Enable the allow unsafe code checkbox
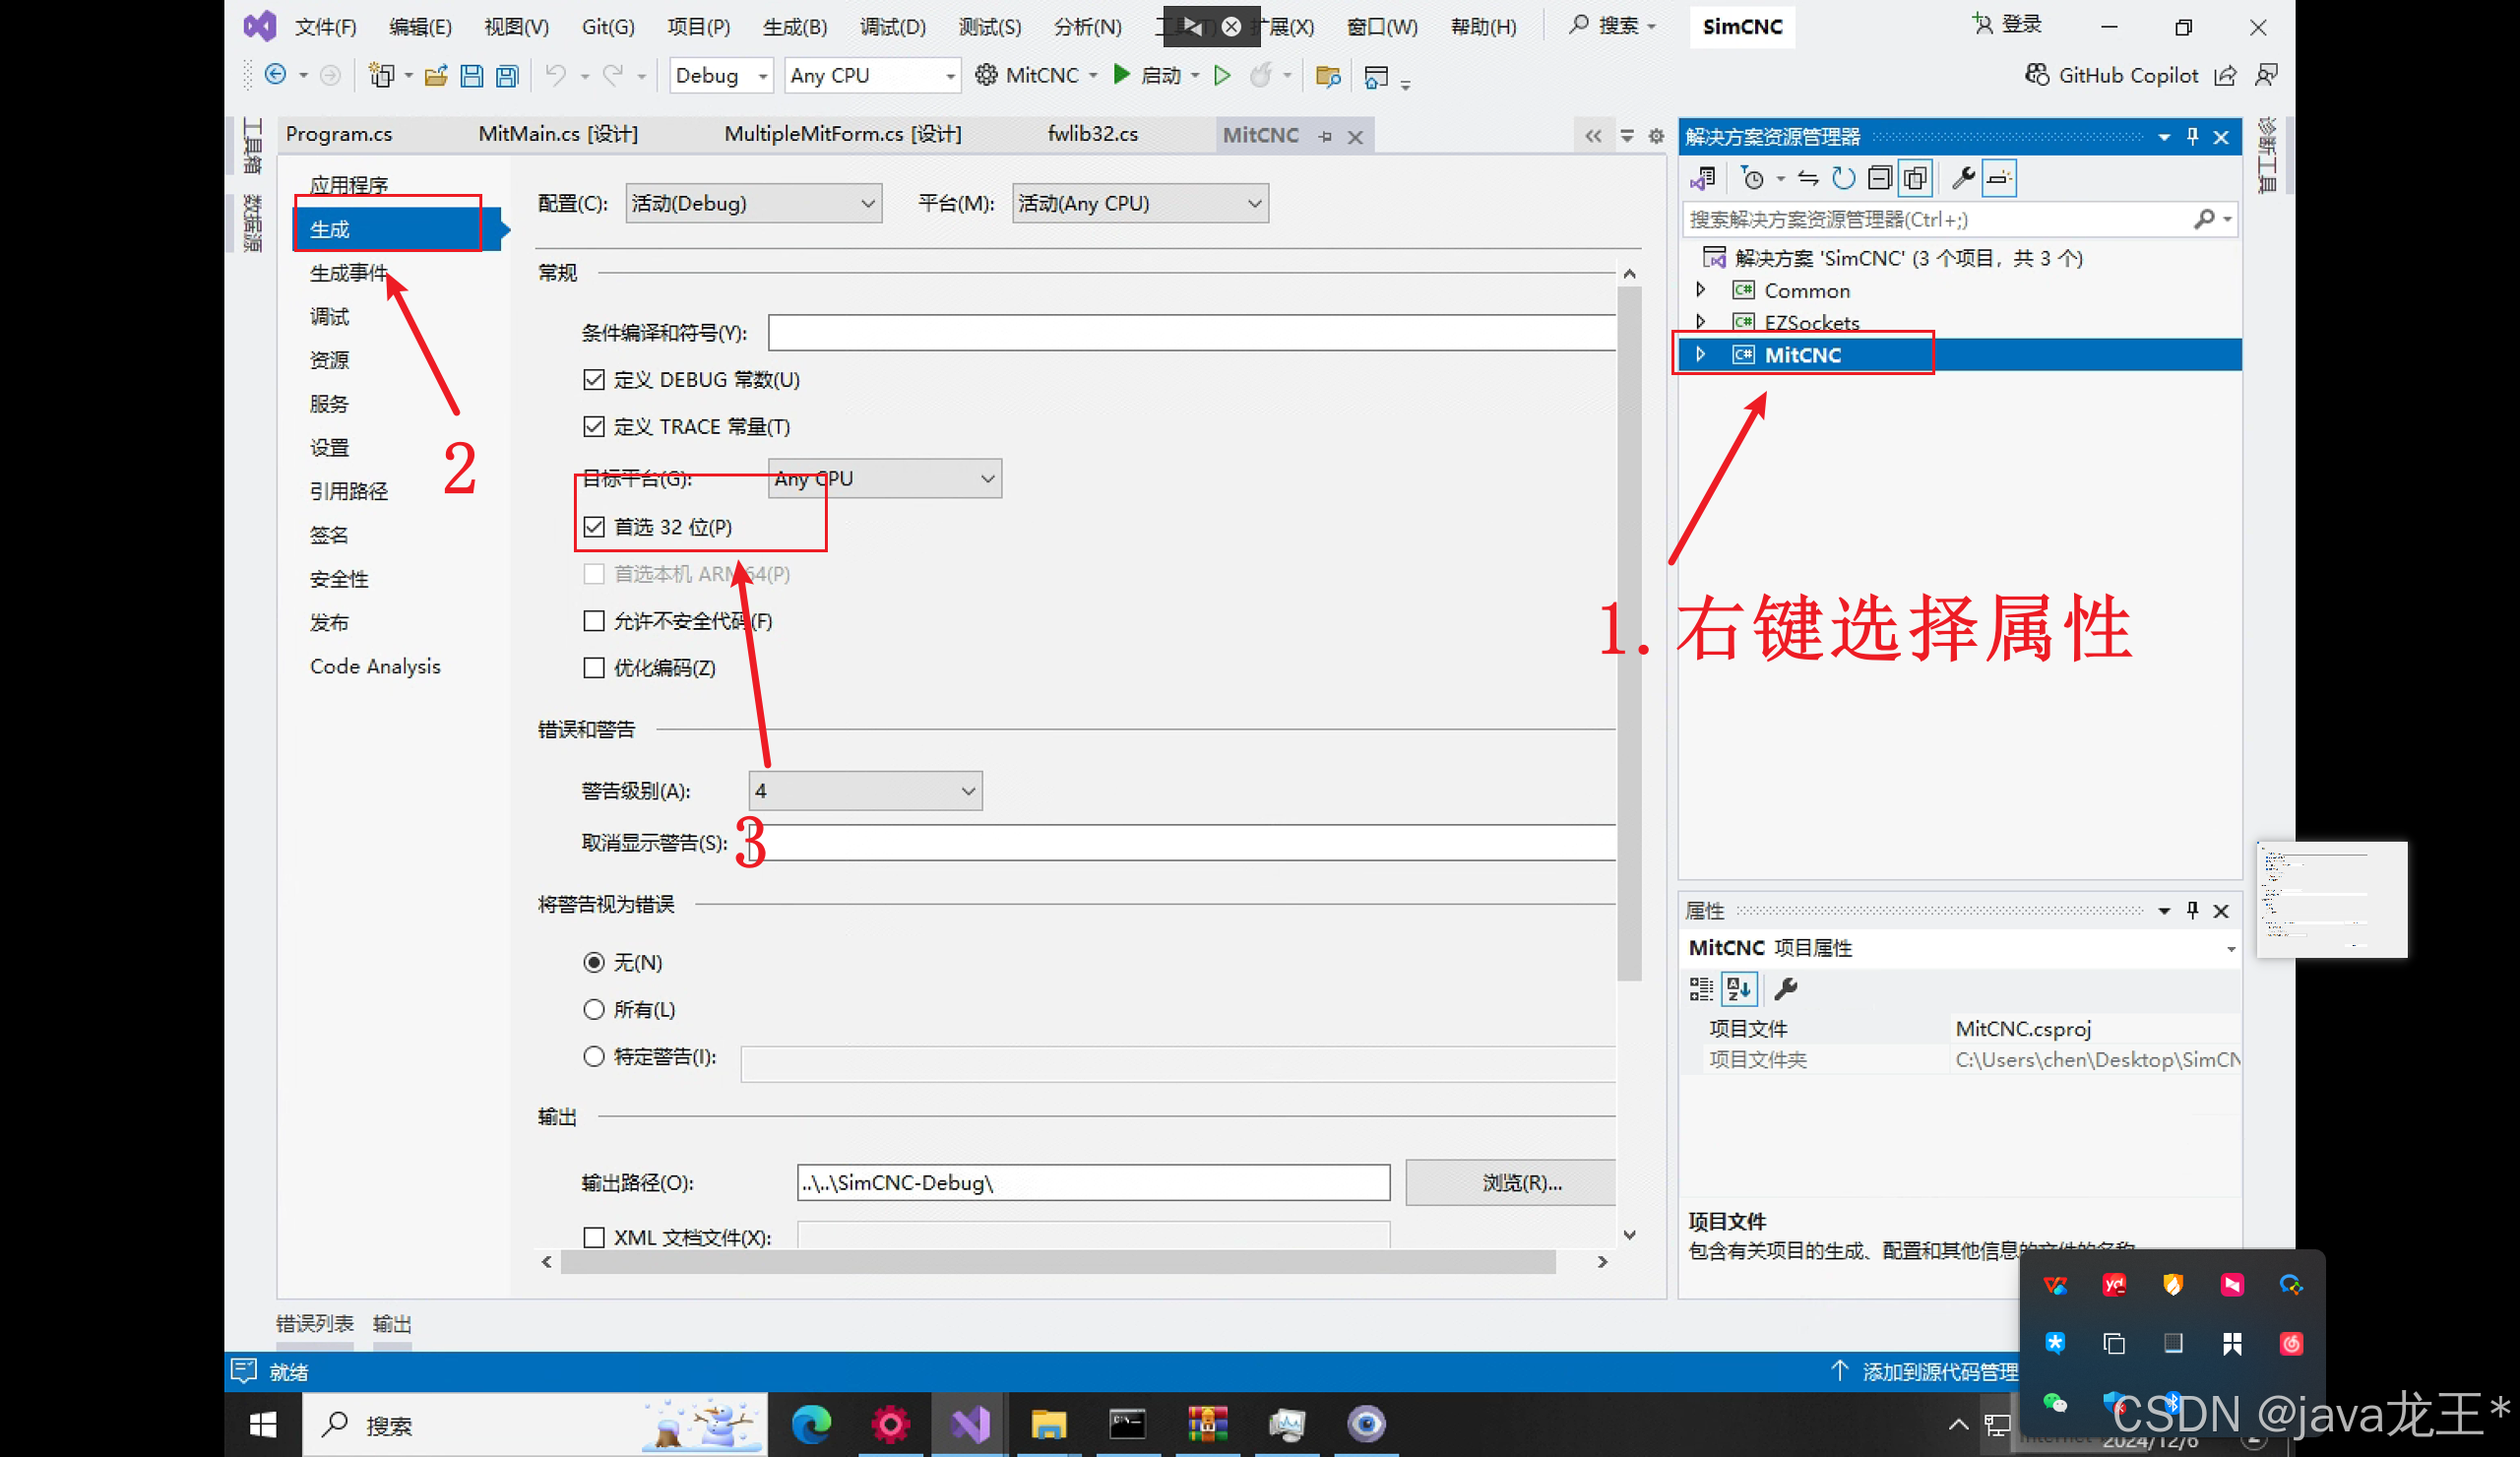 point(594,621)
